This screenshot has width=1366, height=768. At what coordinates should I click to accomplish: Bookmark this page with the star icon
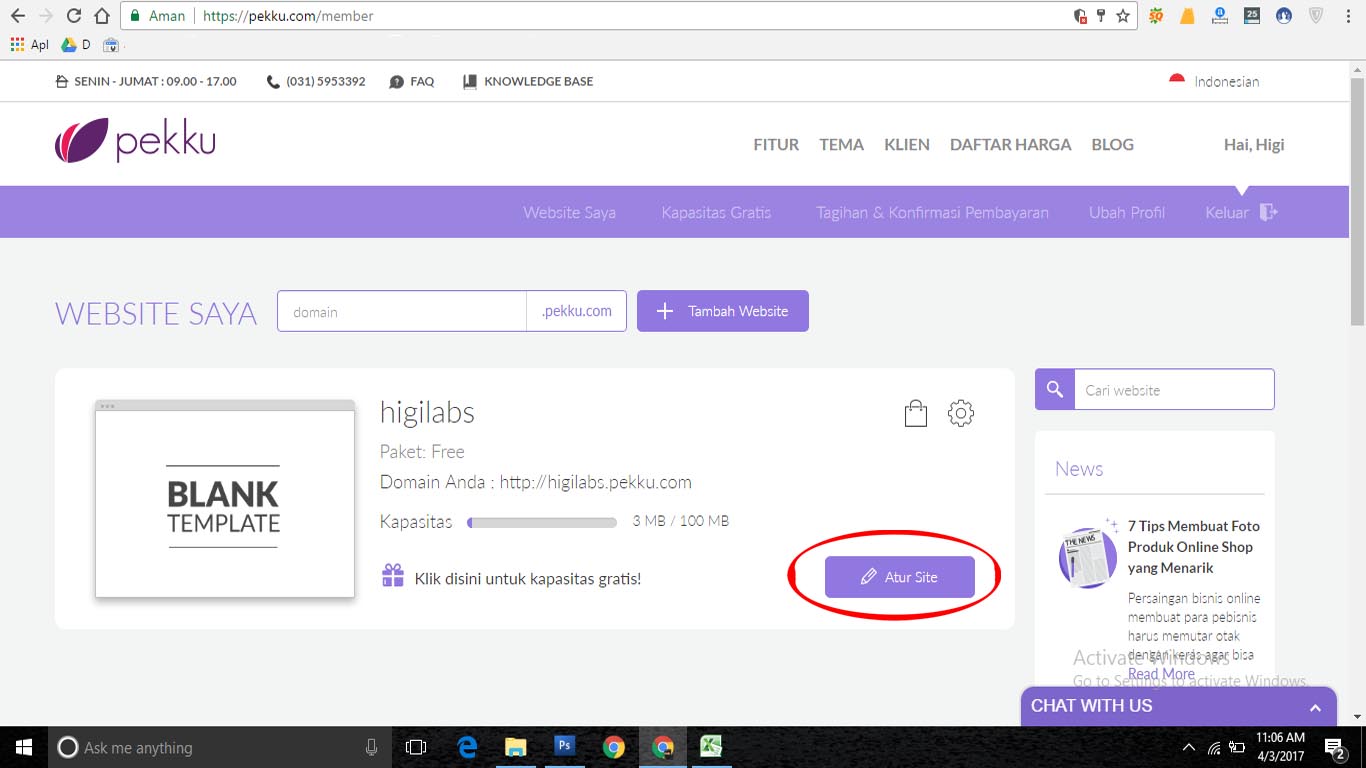coord(1123,16)
